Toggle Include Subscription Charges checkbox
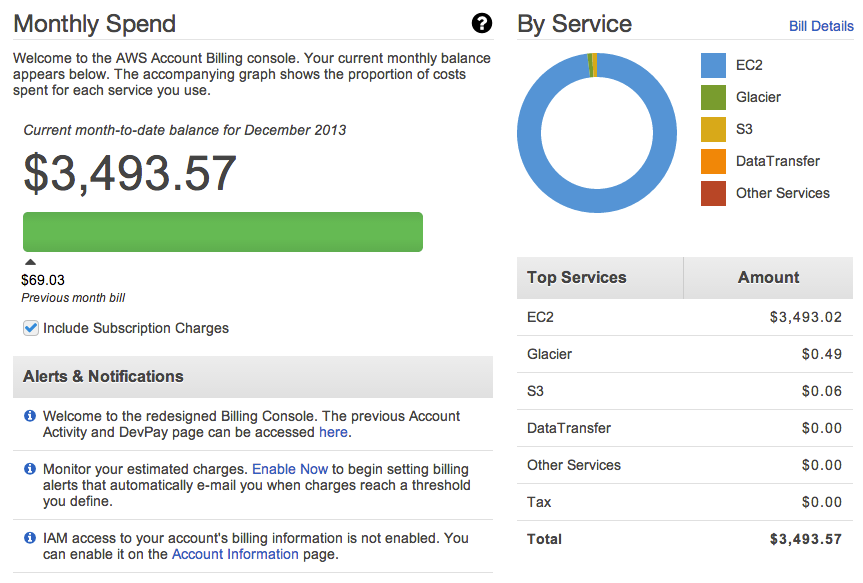The height and width of the screenshot is (583, 863). (x=31, y=328)
